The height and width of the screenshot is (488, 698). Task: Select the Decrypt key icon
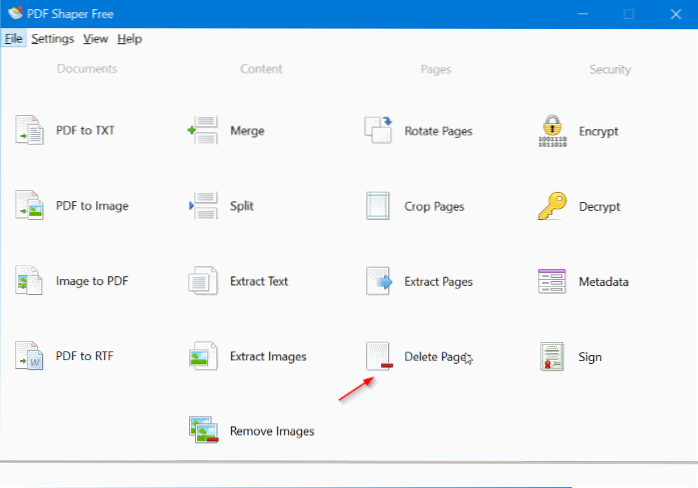[552, 206]
